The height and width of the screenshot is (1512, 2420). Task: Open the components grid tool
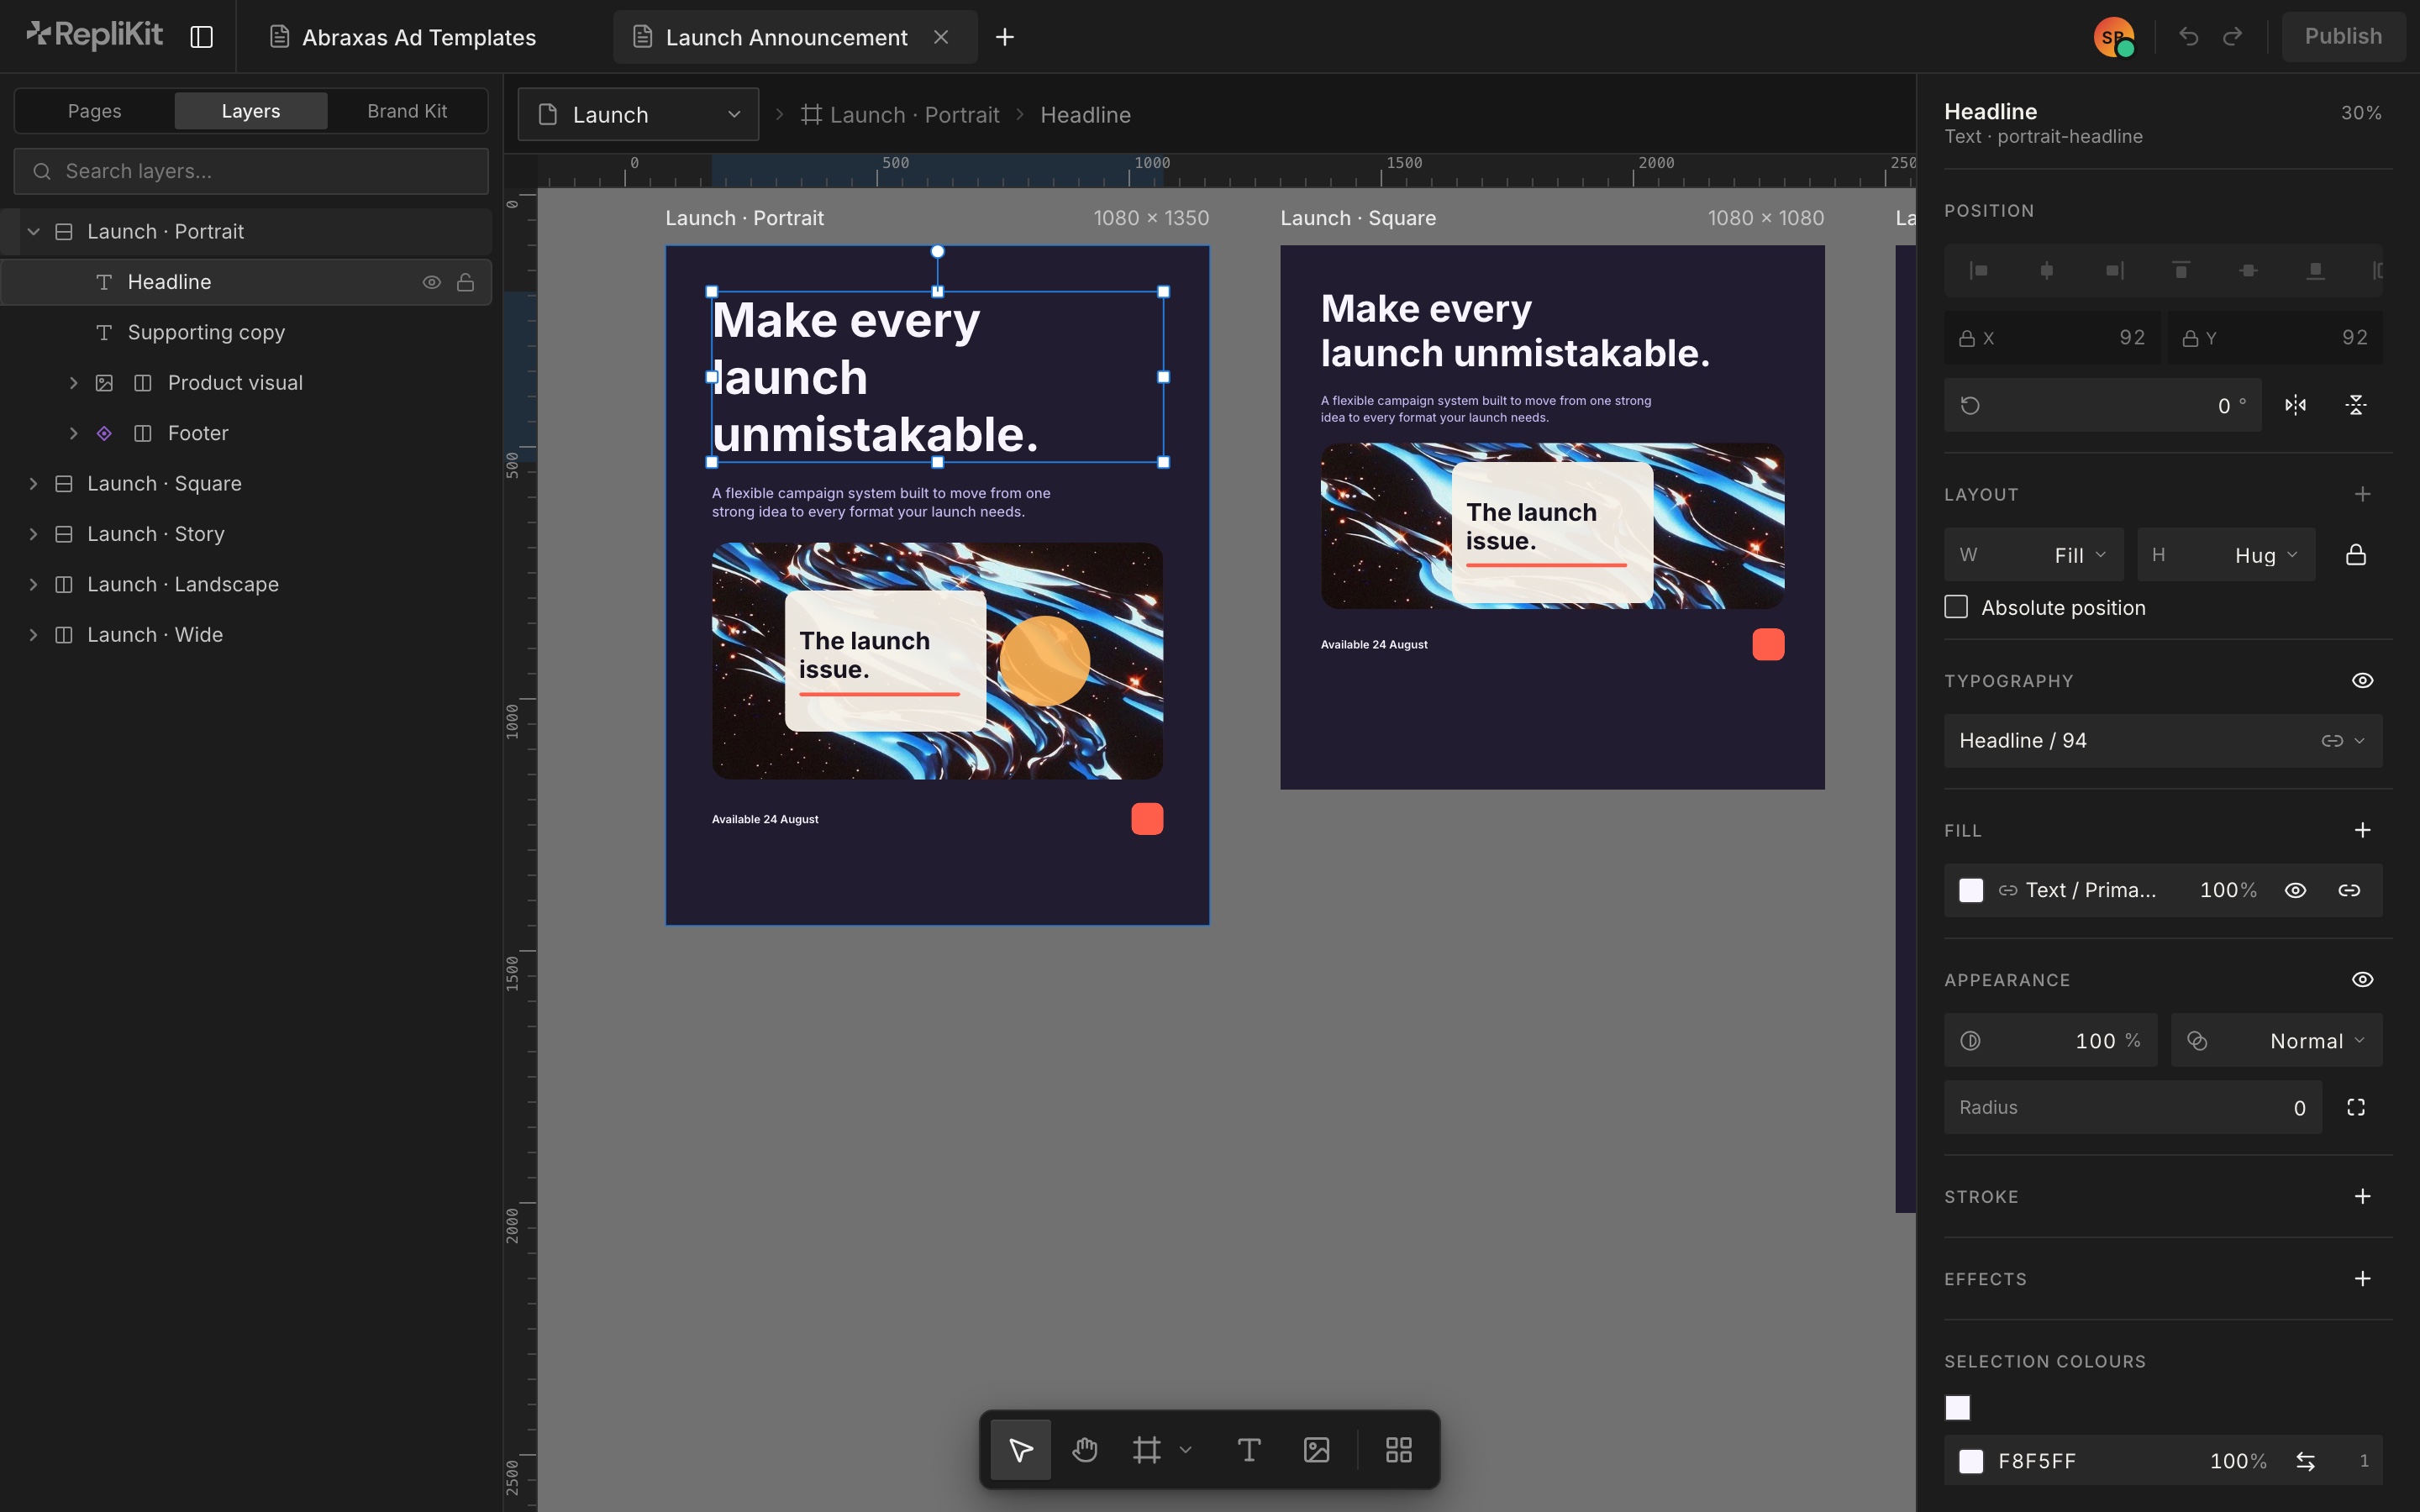point(1399,1449)
